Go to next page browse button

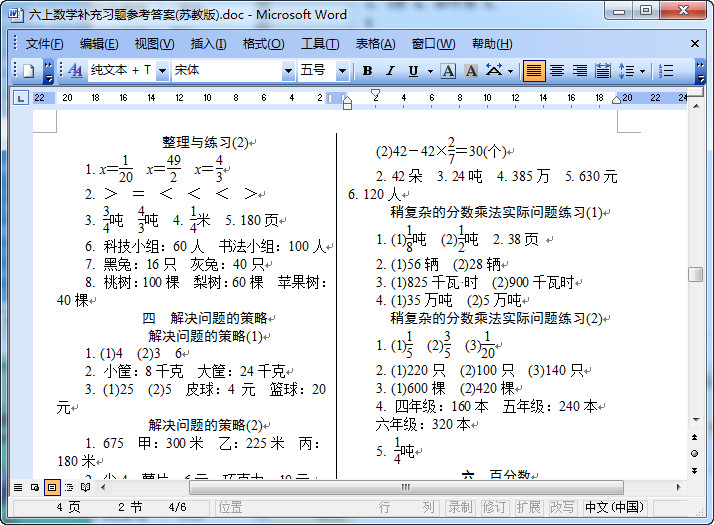(x=694, y=470)
